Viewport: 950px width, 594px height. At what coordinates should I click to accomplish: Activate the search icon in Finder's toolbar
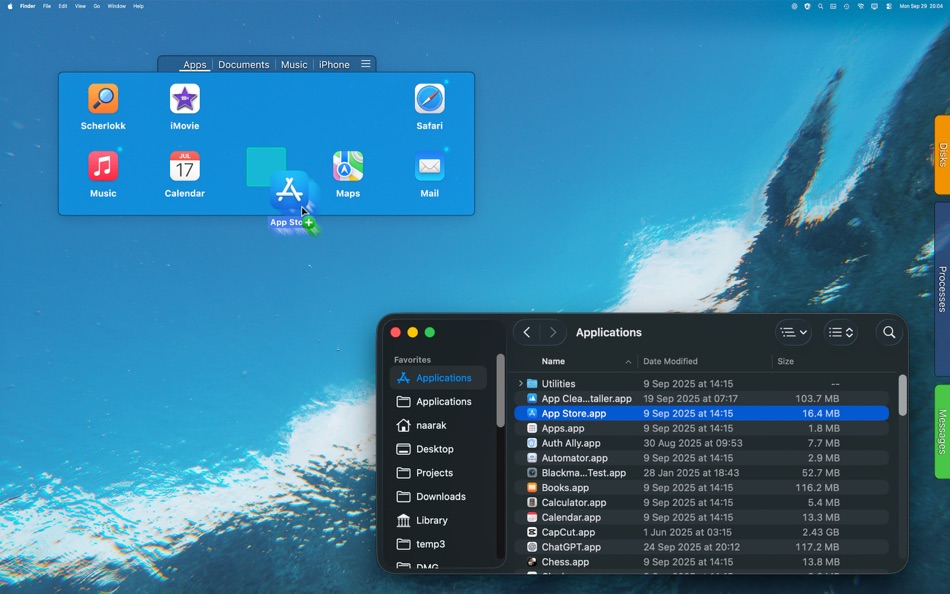pyautogui.click(x=888, y=332)
